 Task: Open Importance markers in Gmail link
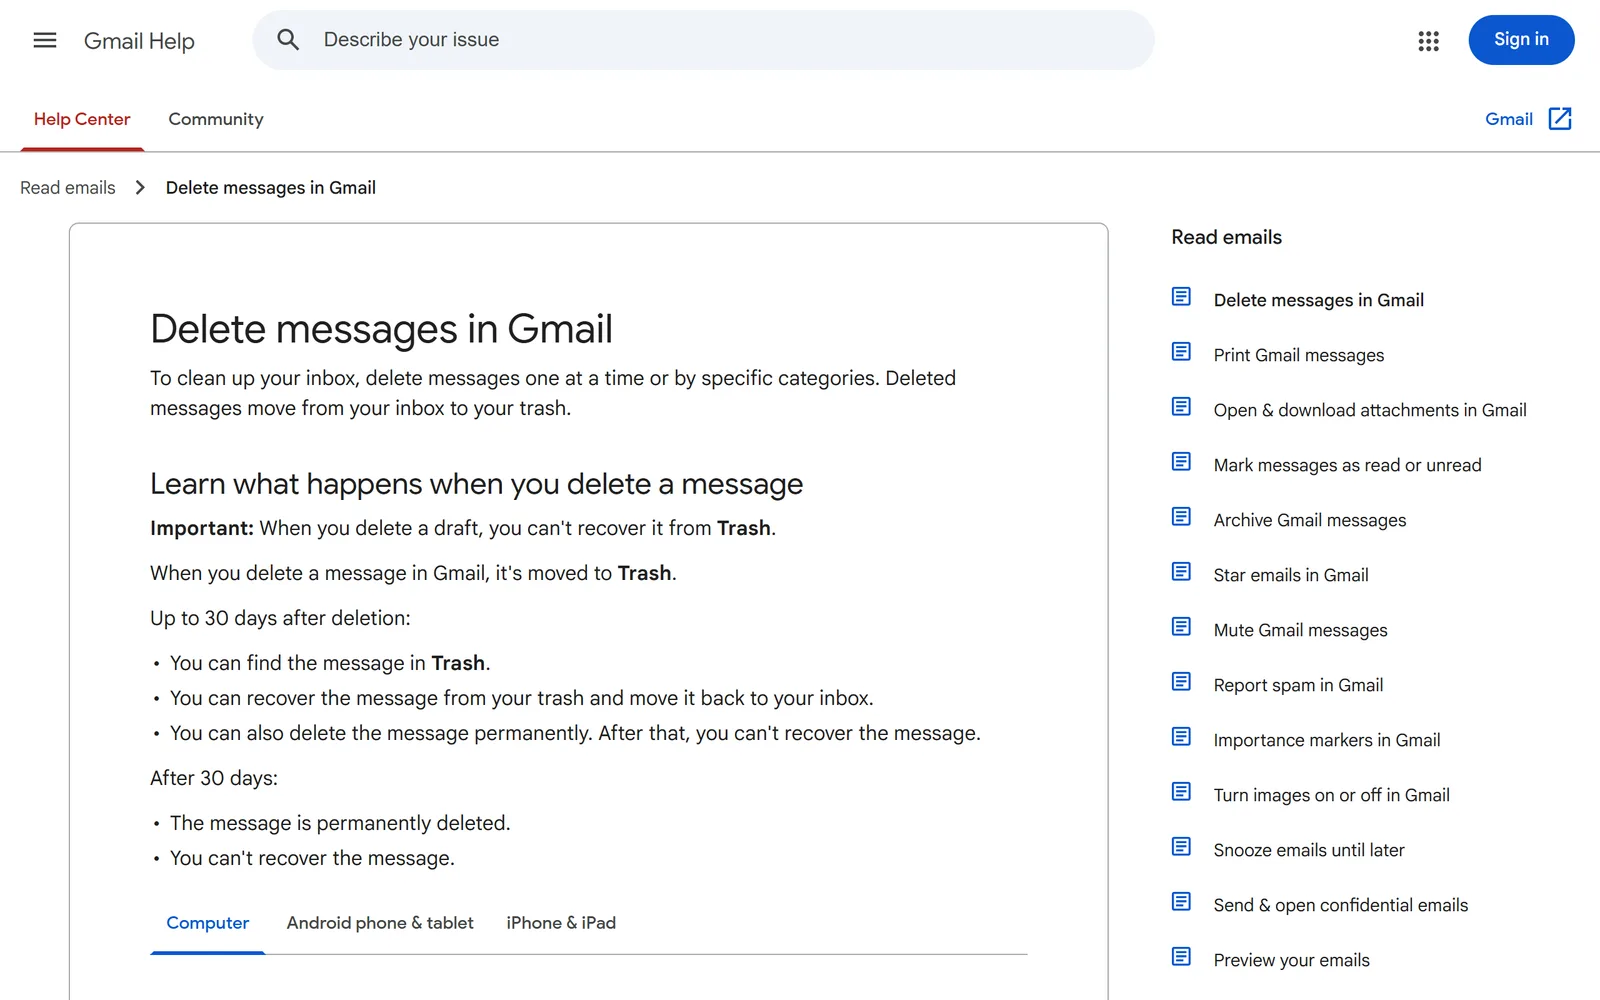coord(1327,740)
